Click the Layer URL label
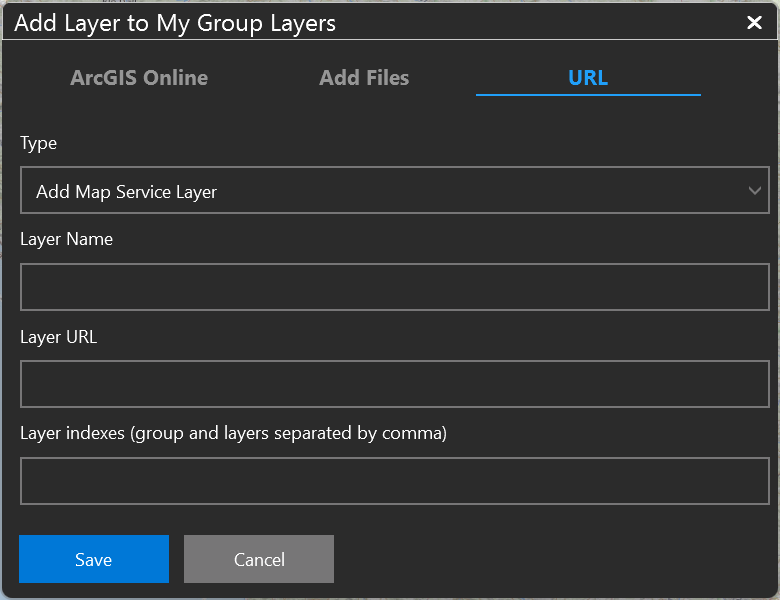Viewport: 780px width, 600px height. 59,337
